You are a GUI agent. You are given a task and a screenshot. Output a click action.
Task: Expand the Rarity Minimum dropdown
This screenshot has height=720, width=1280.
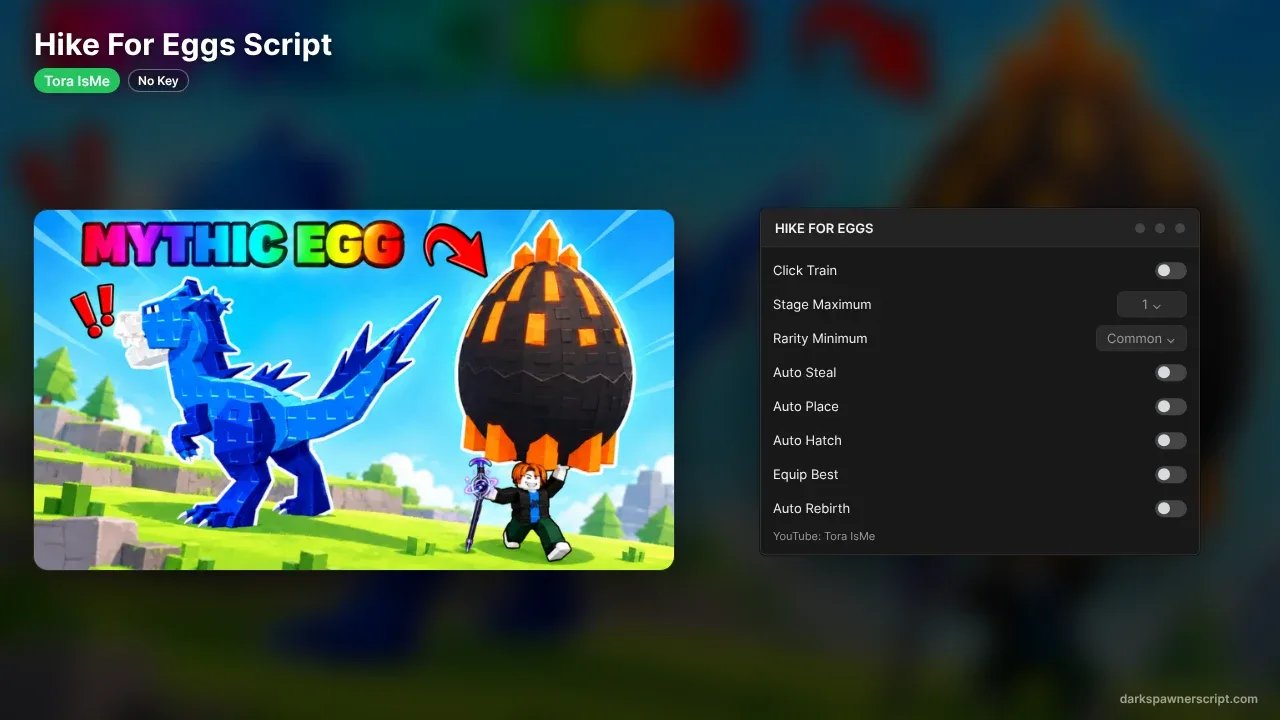[x=1141, y=338]
